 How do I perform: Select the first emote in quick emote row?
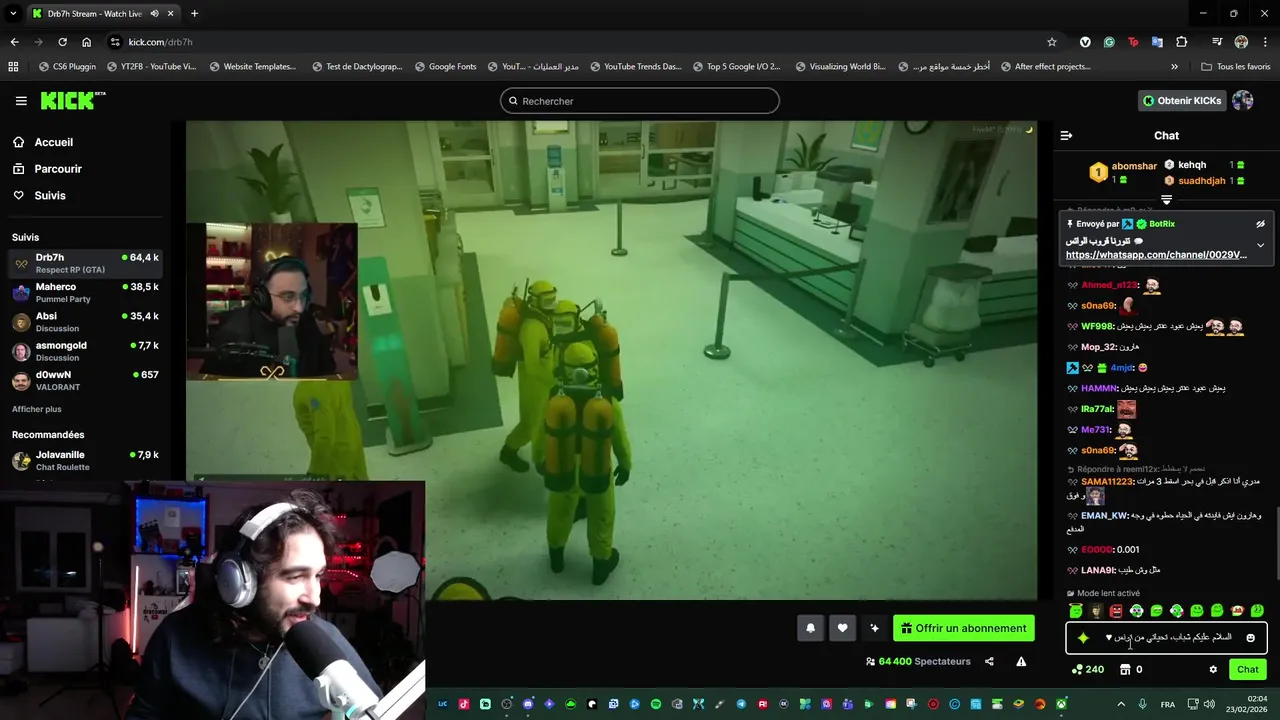click(x=1076, y=611)
